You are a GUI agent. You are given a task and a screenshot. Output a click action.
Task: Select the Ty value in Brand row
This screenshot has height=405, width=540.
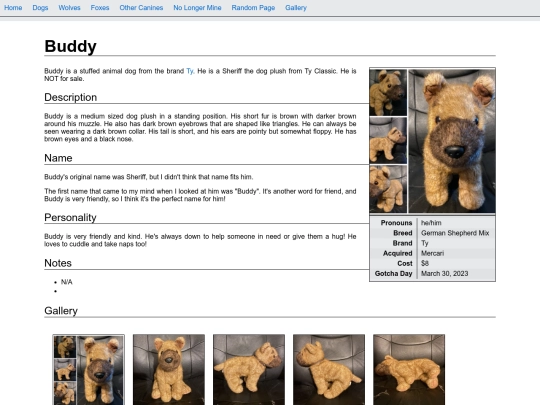pos(425,243)
